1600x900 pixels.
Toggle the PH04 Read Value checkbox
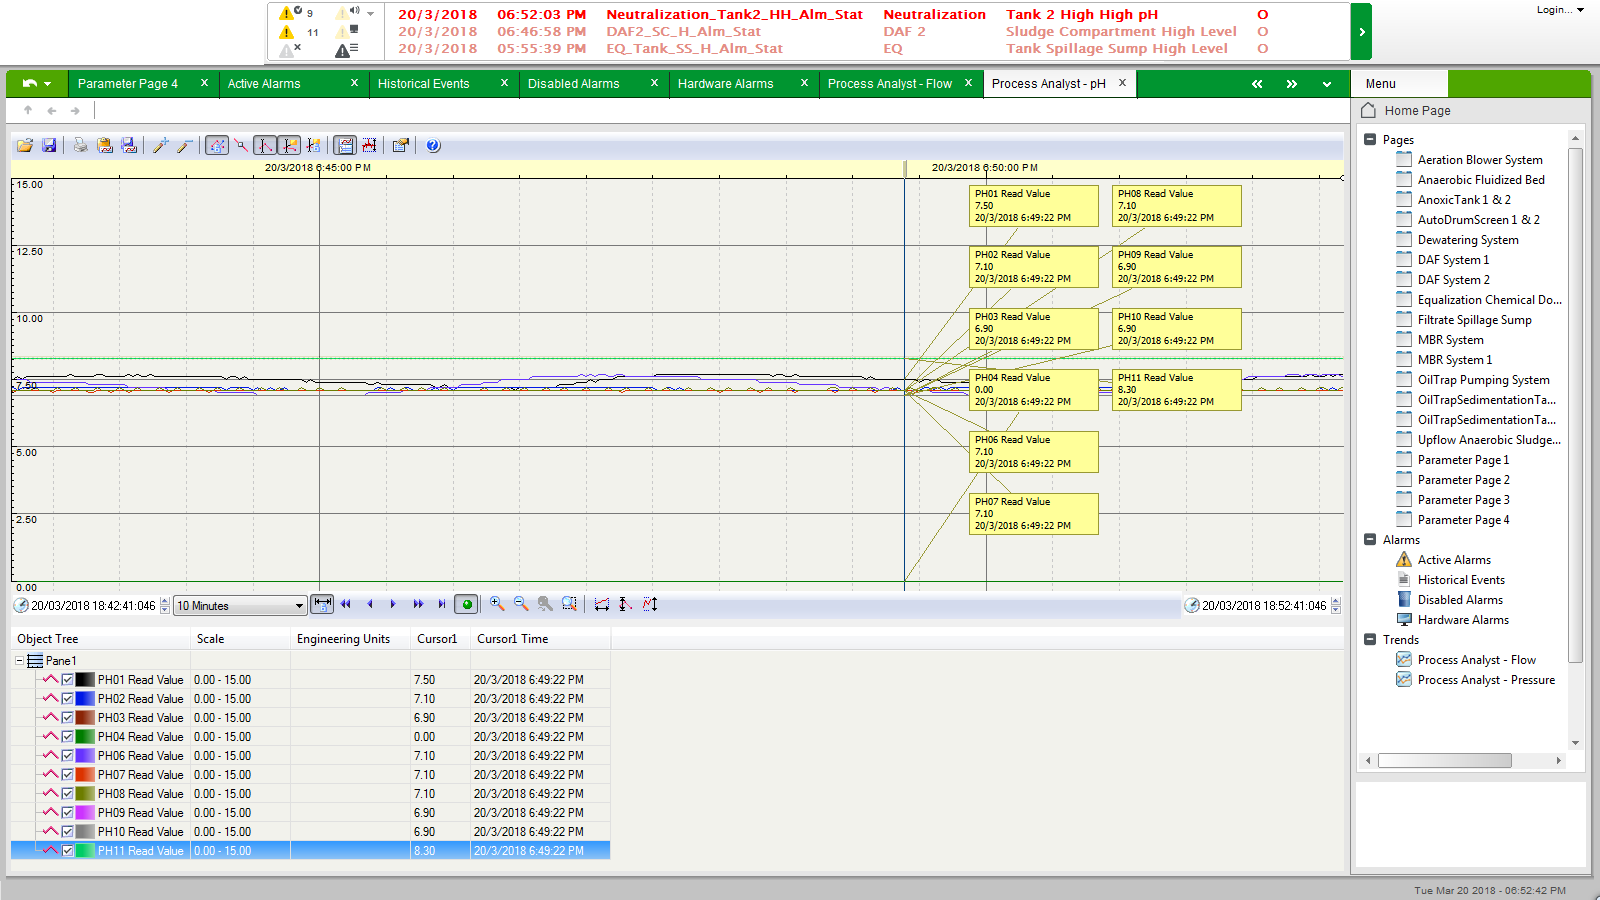(68, 737)
